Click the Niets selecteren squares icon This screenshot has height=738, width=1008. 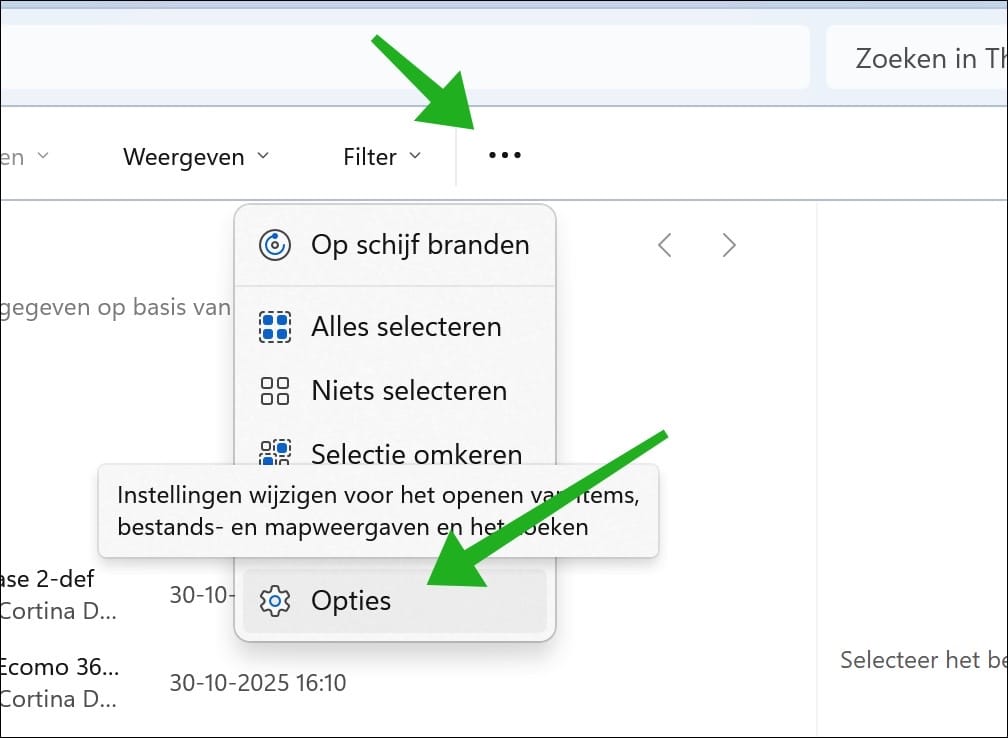(x=272, y=390)
